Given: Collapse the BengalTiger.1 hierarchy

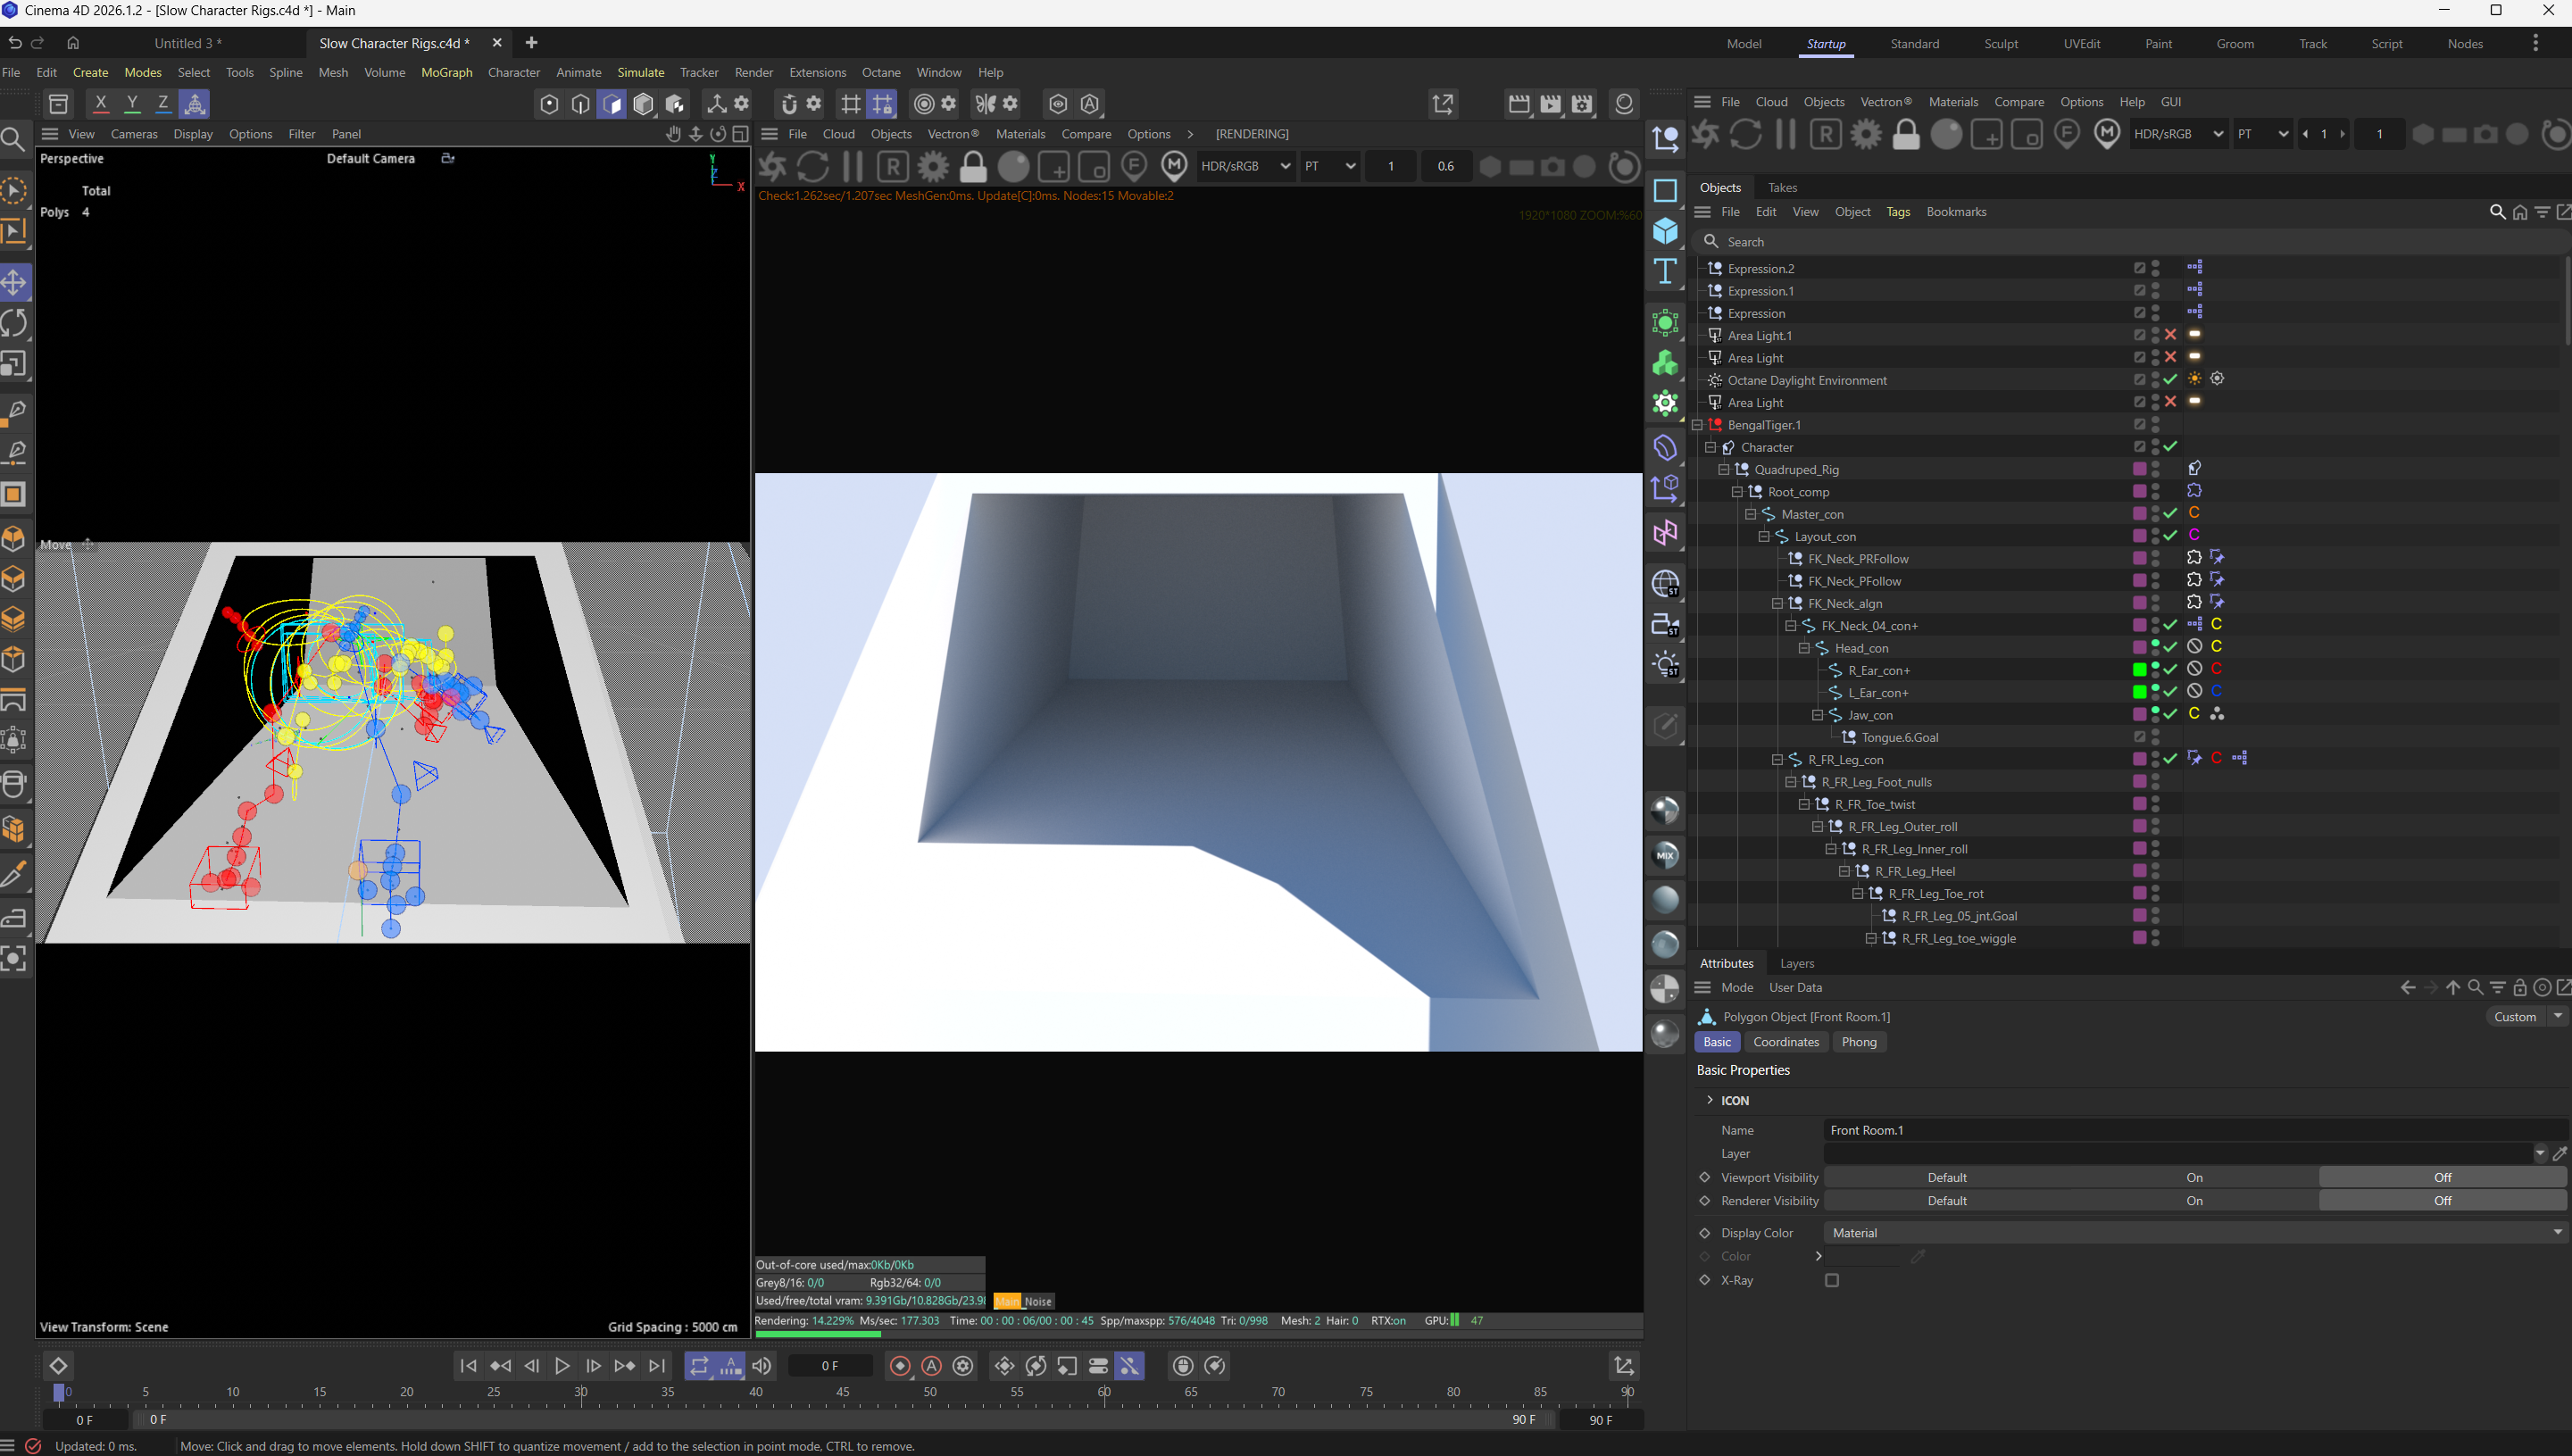Looking at the screenshot, I should point(1697,425).
